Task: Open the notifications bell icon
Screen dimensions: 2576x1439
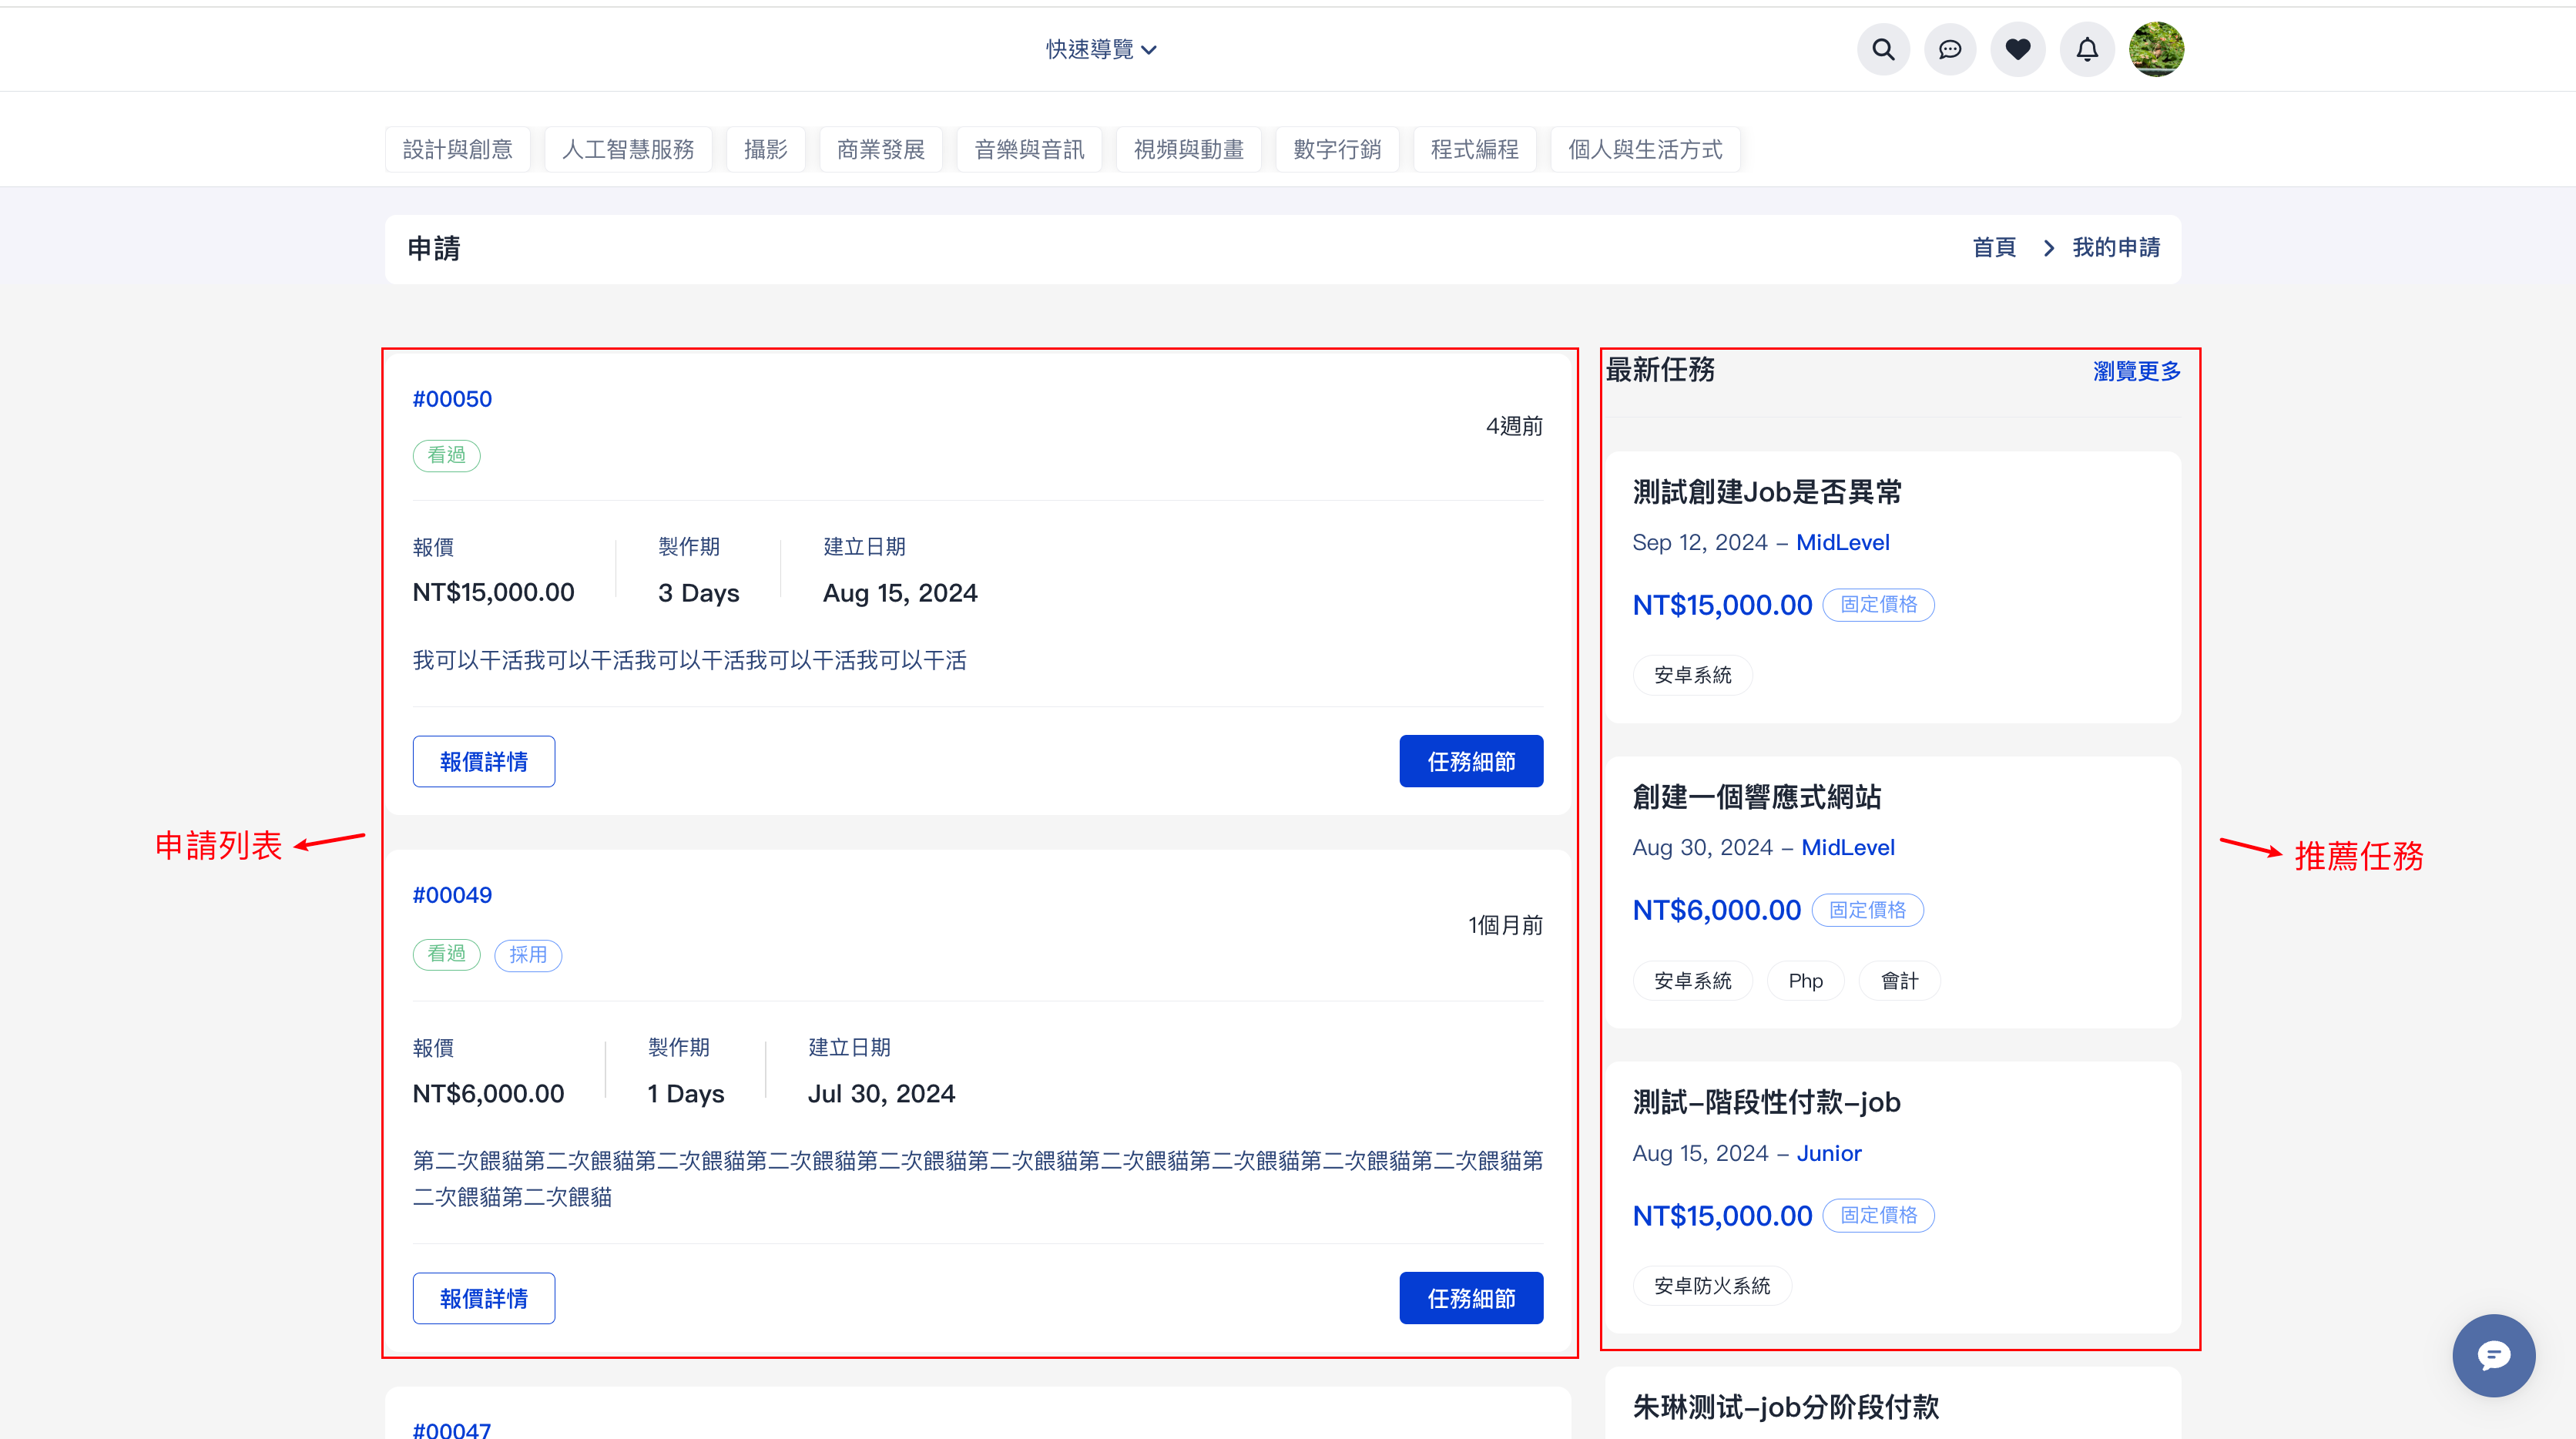Action: [x=2087, y=49]
